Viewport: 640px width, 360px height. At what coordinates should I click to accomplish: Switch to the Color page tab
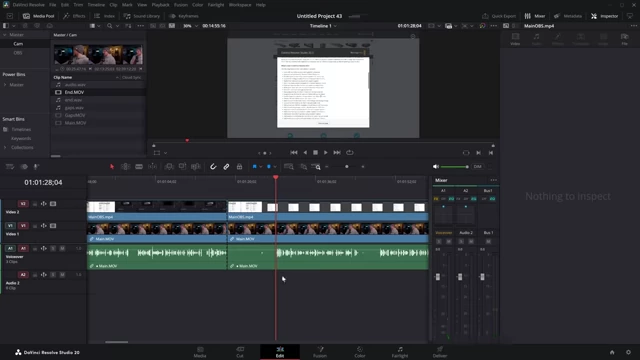360,352
